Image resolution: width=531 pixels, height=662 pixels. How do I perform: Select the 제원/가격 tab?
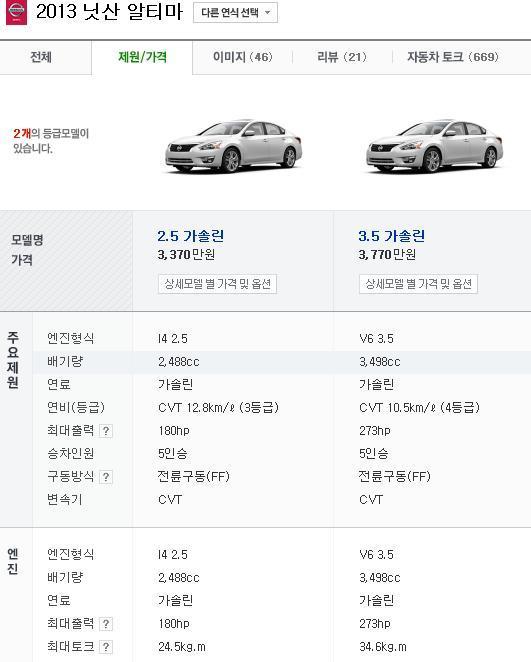[x=142, y=57]
